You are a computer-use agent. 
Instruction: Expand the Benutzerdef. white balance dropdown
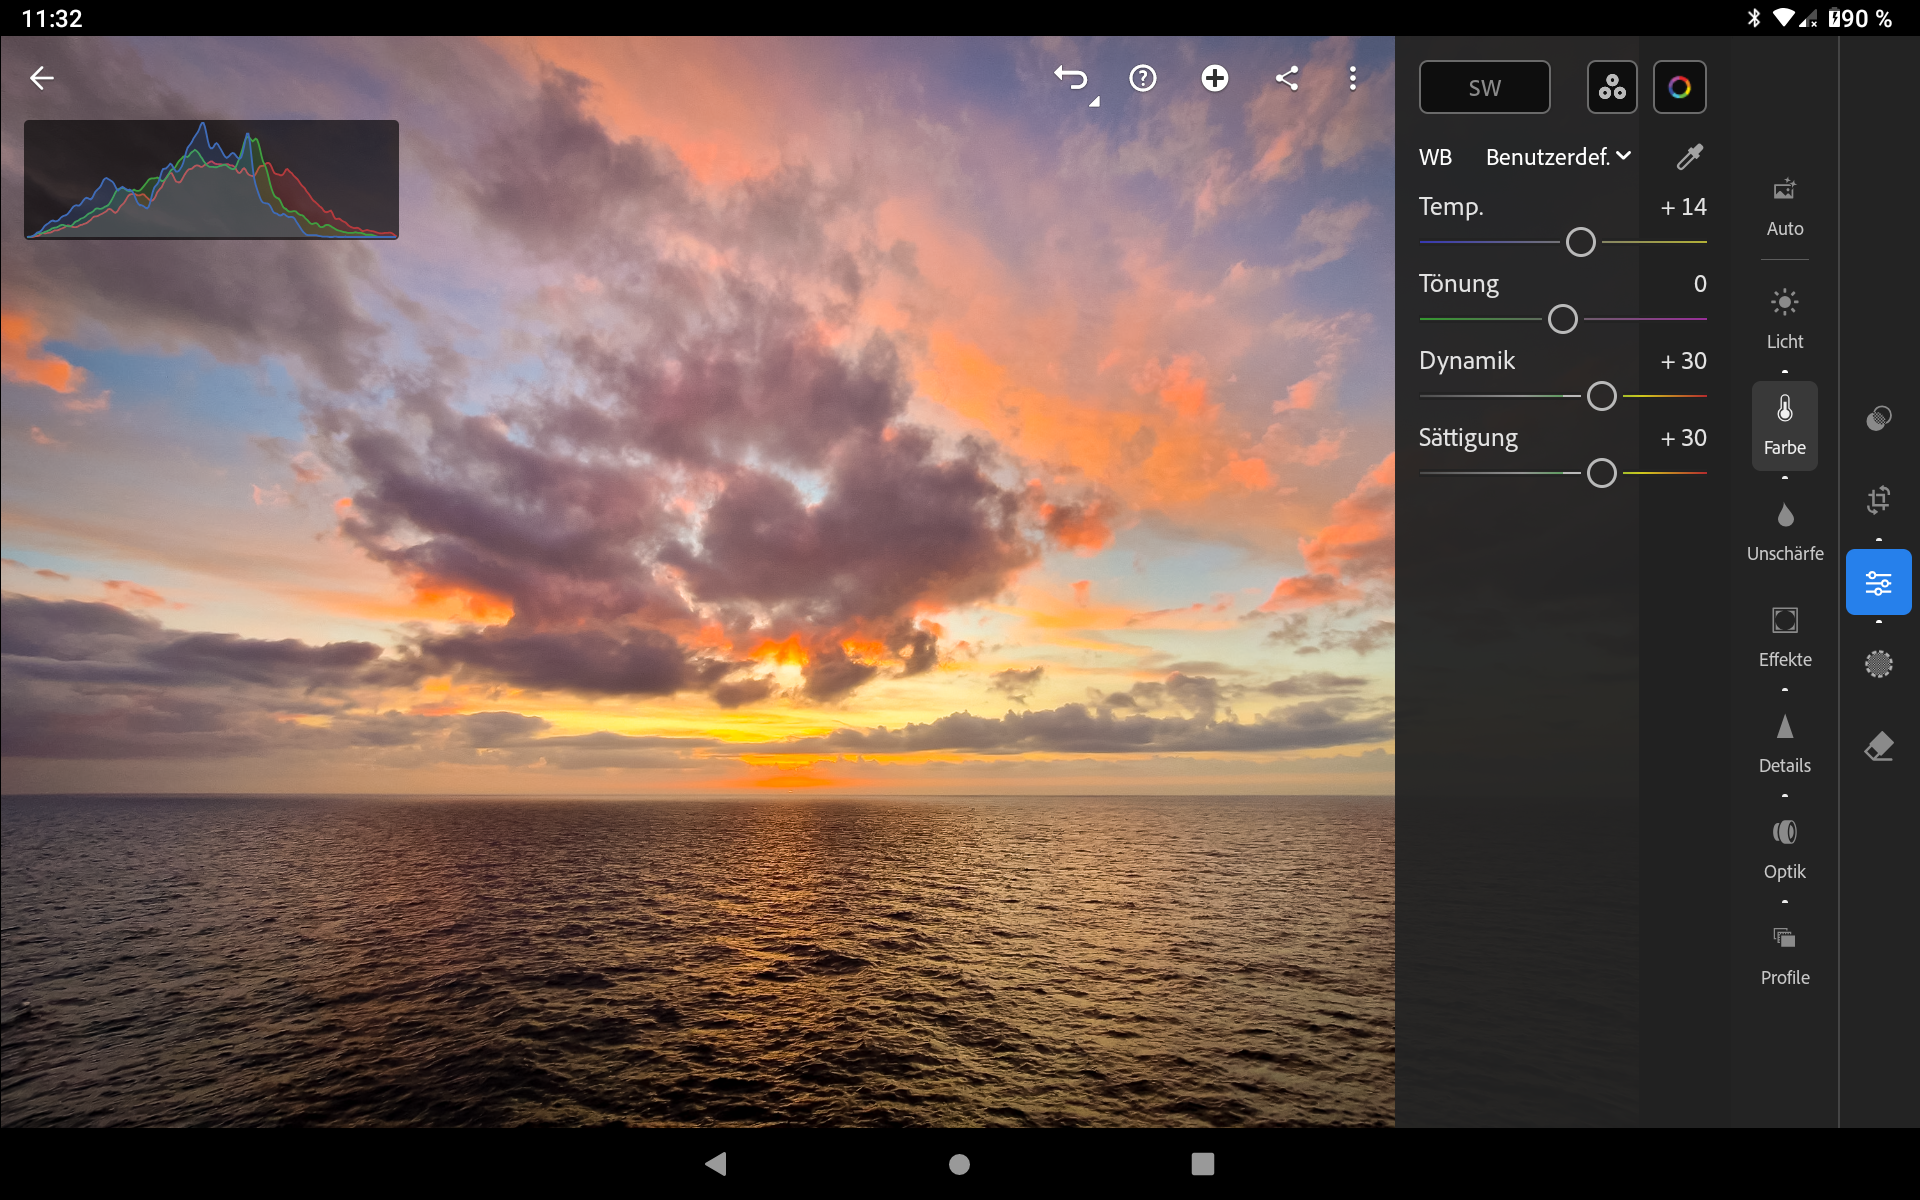point(1558,157)
